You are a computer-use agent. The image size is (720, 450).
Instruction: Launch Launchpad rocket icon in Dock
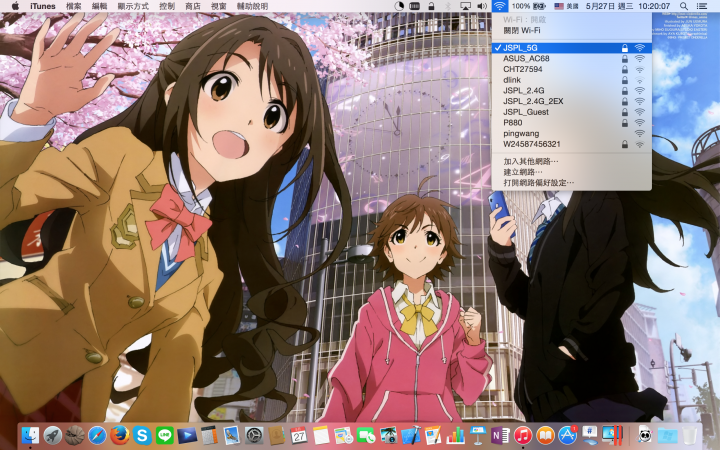53,435
